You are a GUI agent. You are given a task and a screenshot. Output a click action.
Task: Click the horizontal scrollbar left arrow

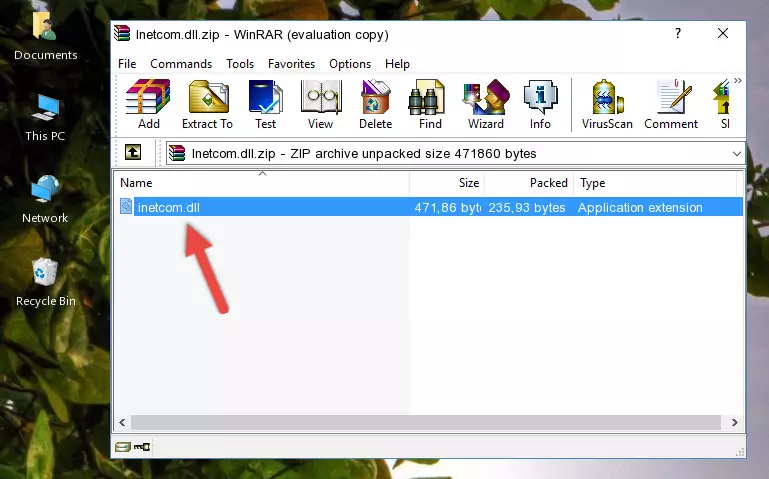[123, 422]
